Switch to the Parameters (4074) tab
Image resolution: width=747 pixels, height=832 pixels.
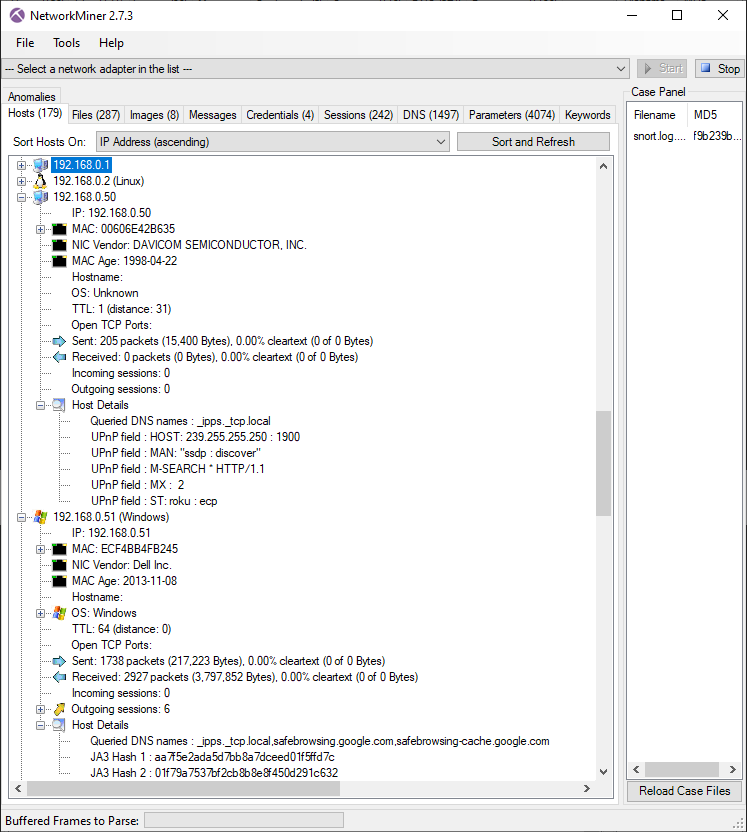pyautogui.click(x=511, y=115)
